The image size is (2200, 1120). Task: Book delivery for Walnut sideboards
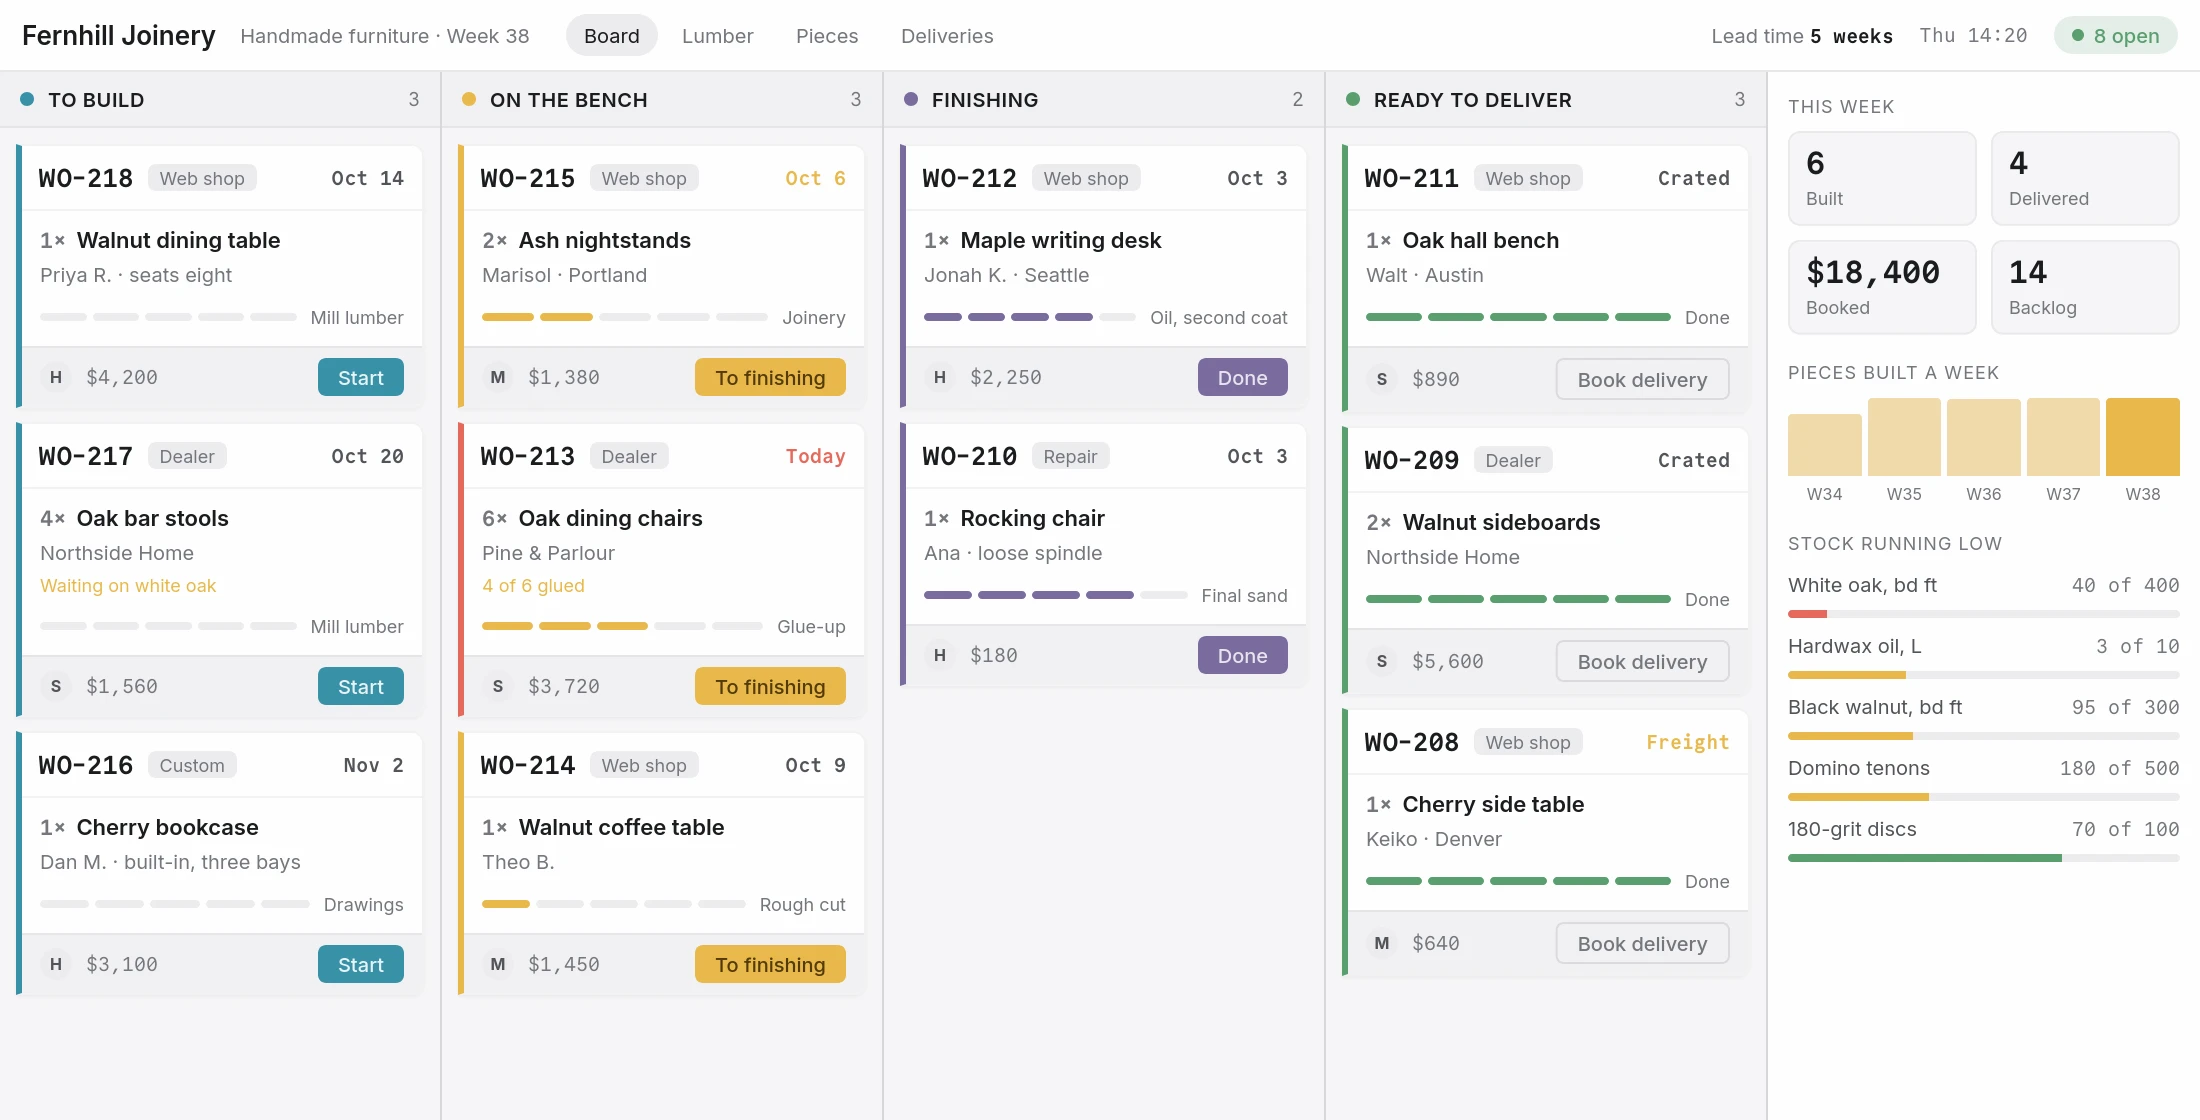pyautogui.click(x=1642, y=661)
